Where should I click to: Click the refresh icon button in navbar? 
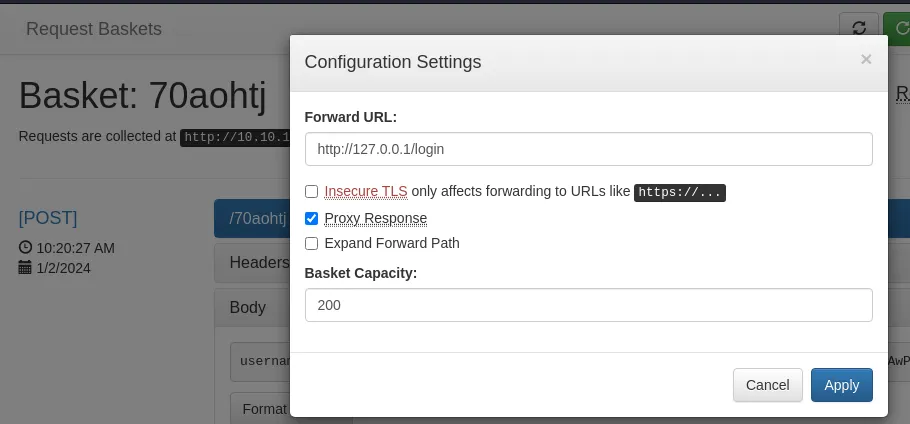858,28
